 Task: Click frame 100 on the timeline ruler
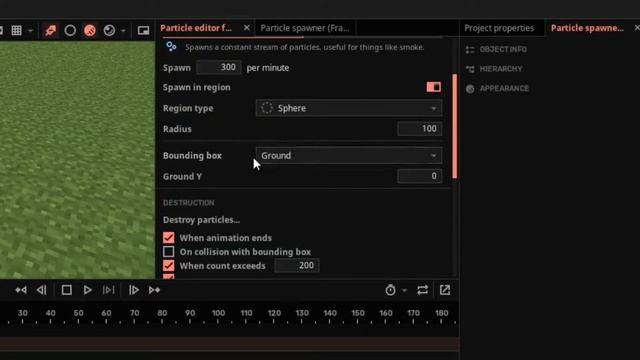[x=218, y=313]
